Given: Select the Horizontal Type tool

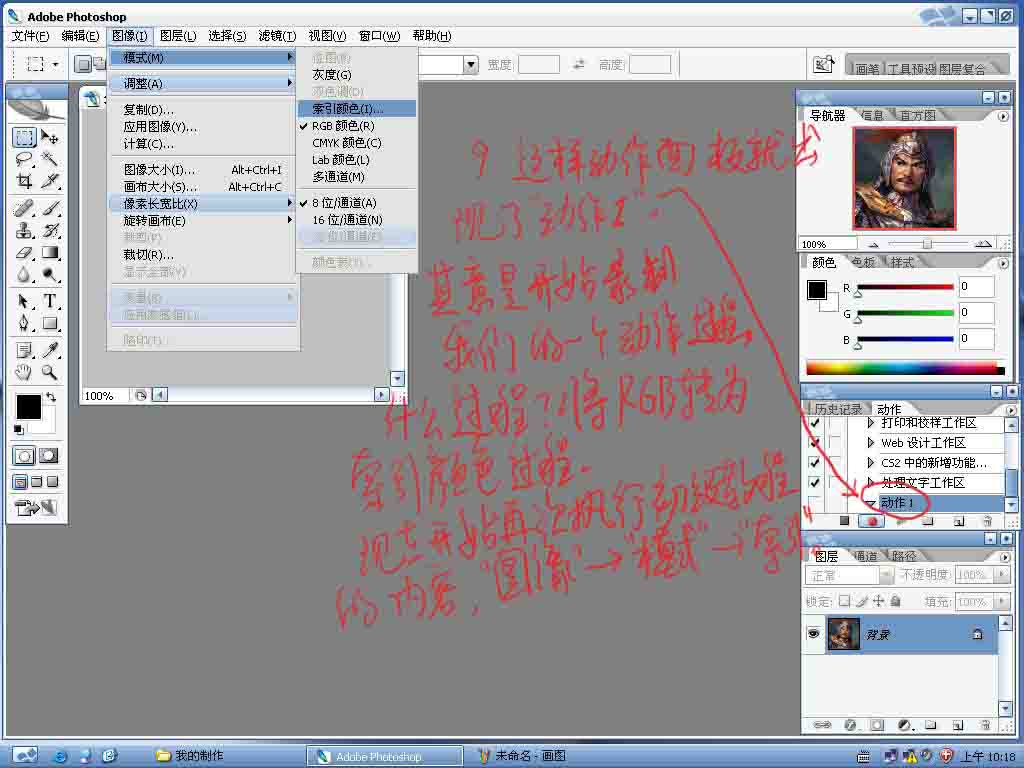Looking at the screenshot, I should point(49,301).
